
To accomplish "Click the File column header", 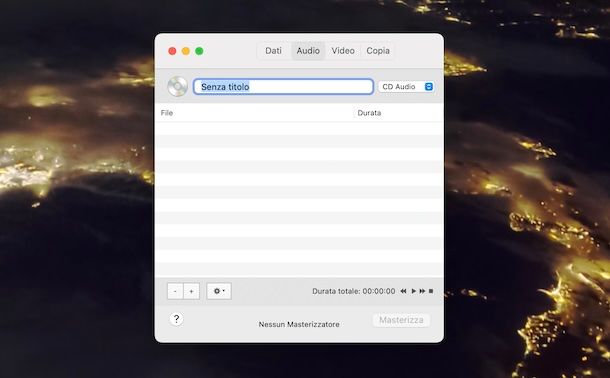I will 167,113.
